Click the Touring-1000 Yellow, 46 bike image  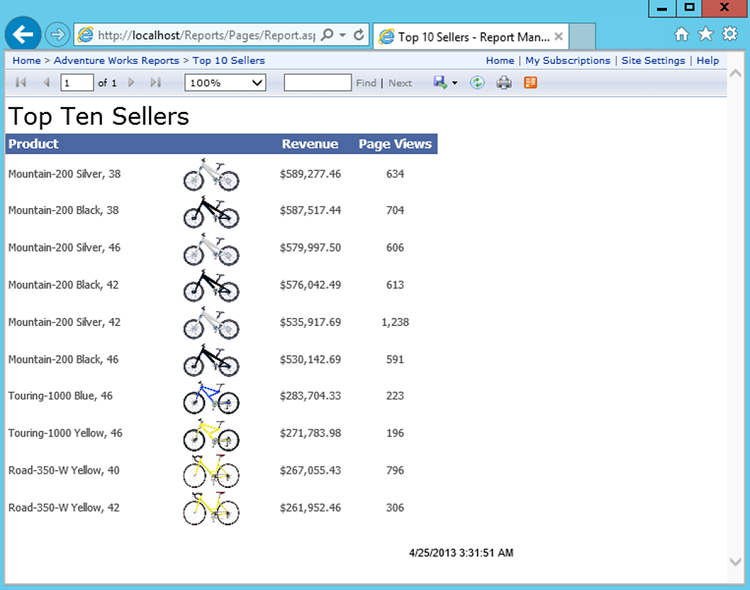point(211,434)
